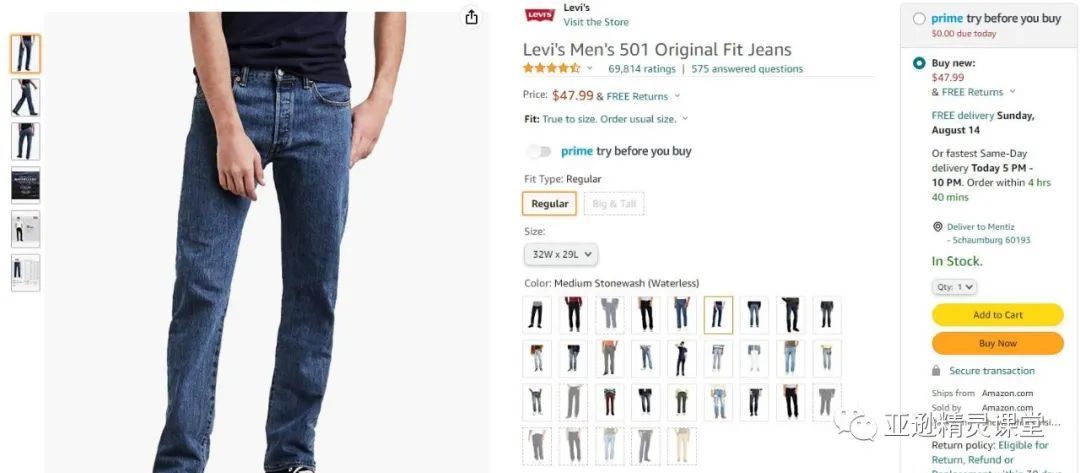1080x473 pixels.
Task: Open the Qty quantity dropdown
Action: pos(954,287)
